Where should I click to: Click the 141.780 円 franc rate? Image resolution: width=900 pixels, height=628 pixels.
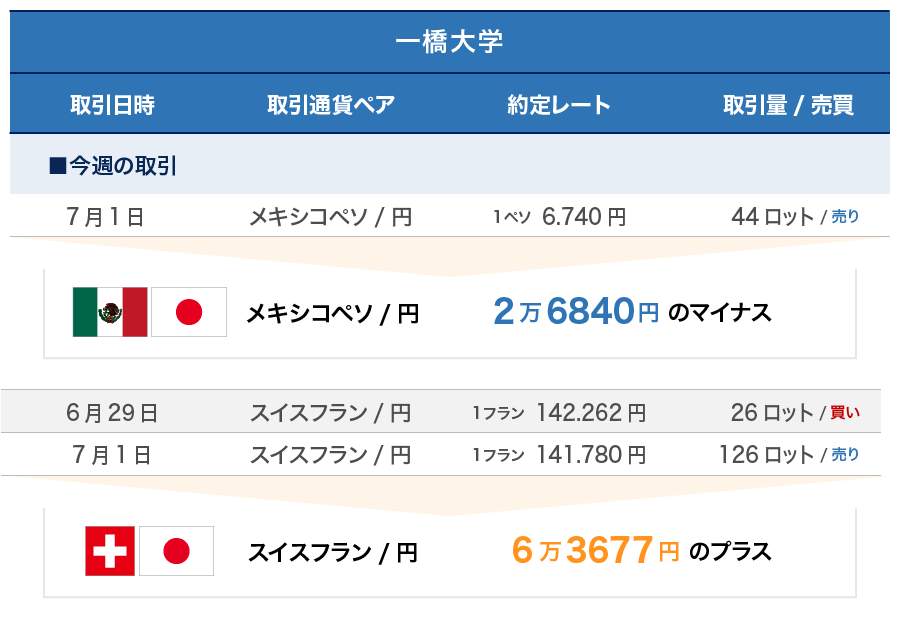591,455
